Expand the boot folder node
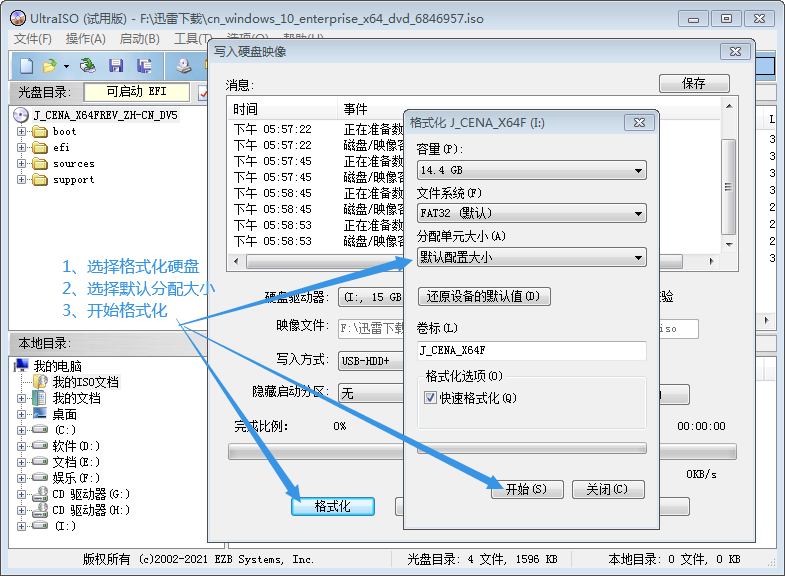Viewport: 785px width, 576px height. pyautogui.click(x=21, y=132)
